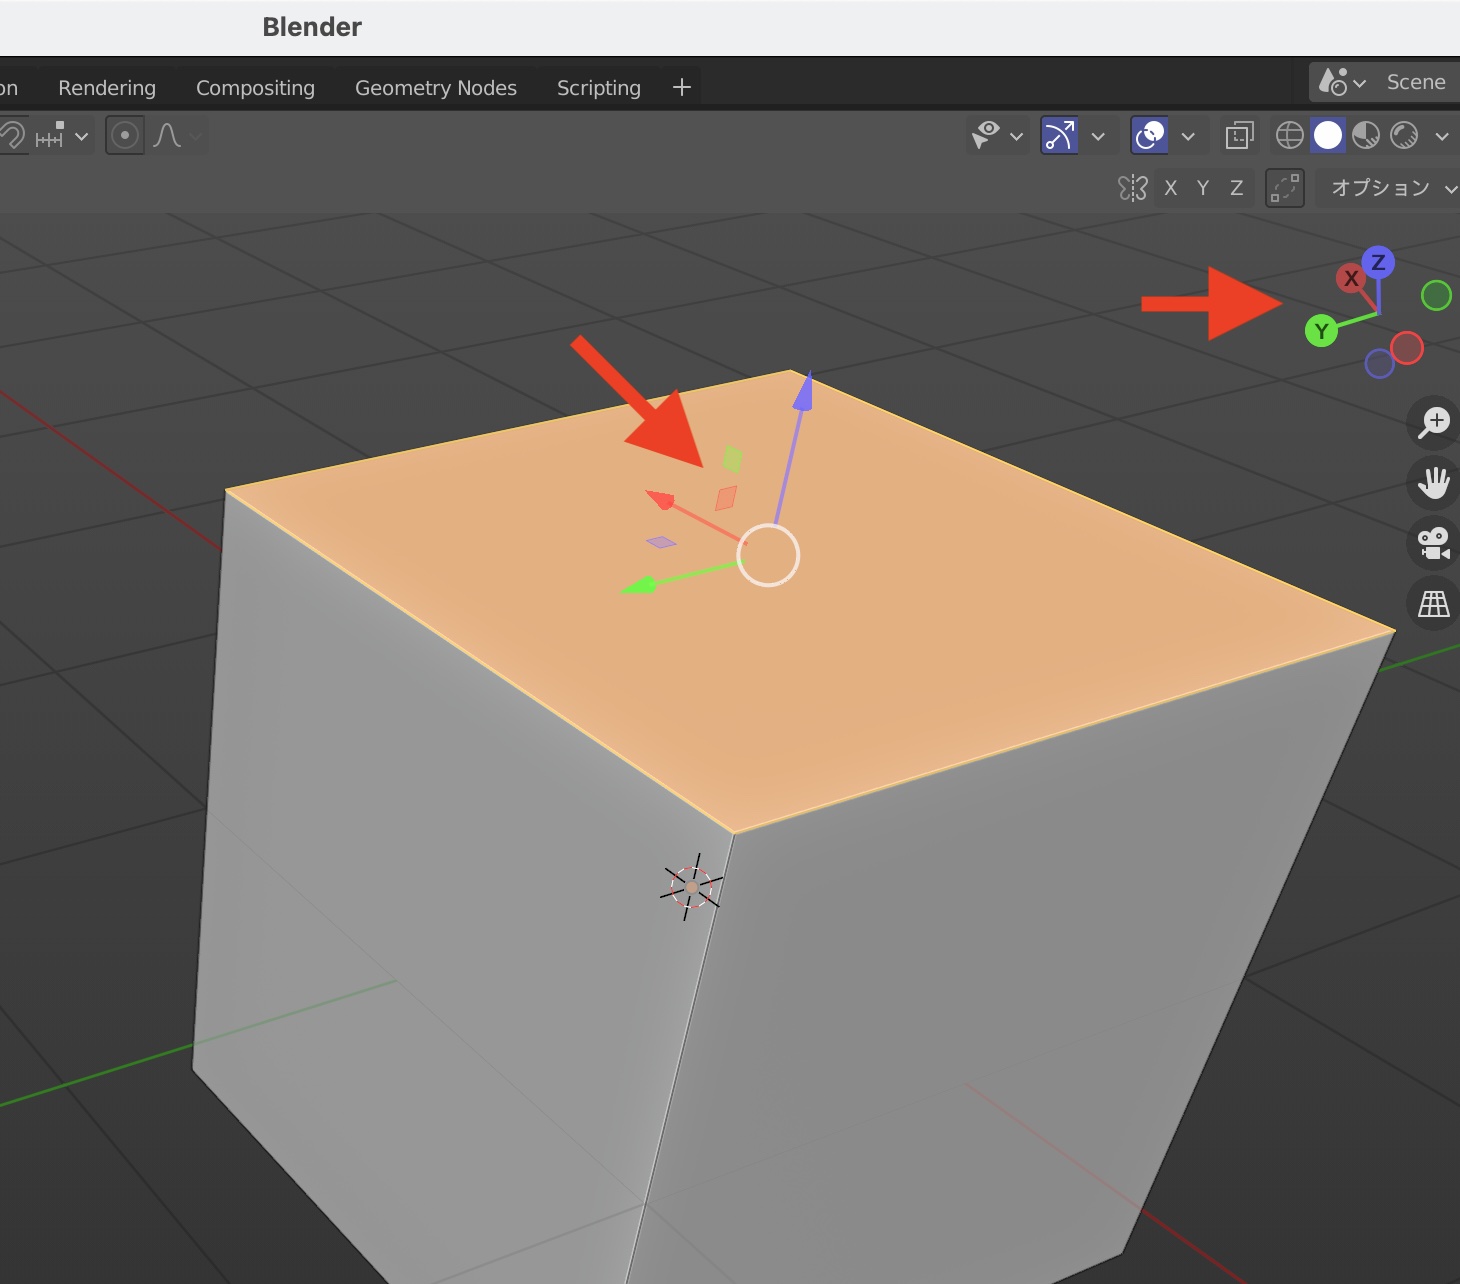1460x1284 pixels.
Task: Add a new workspace with the plus button
Action: (680, 88)
